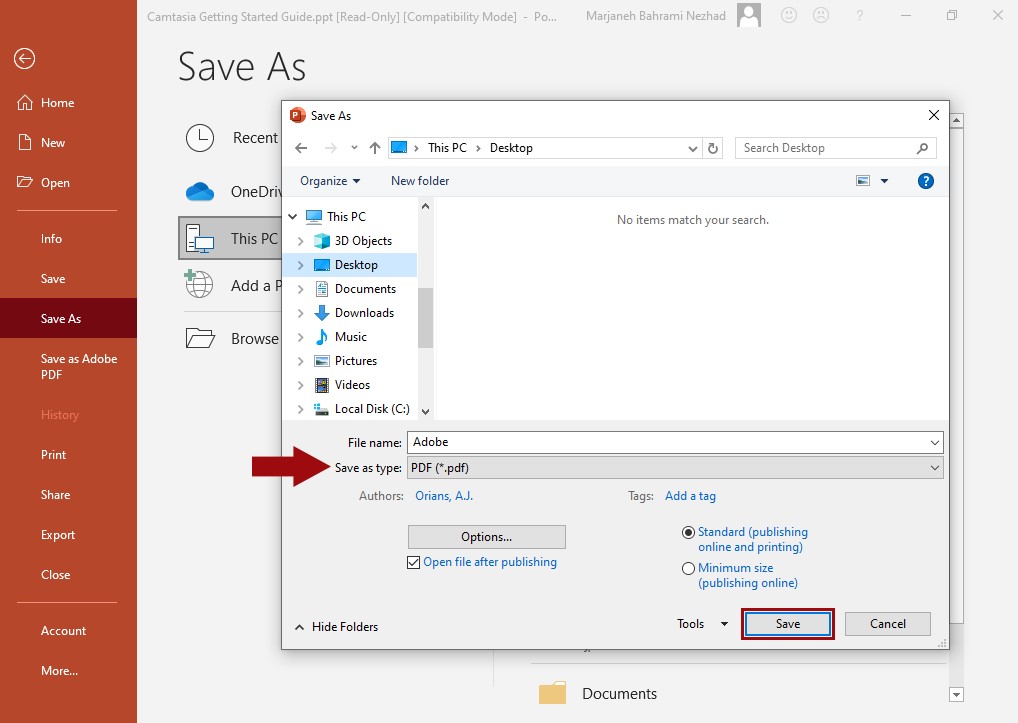Close the Save As dialog
The image size is (1018, 723).
tap(934, 115)
